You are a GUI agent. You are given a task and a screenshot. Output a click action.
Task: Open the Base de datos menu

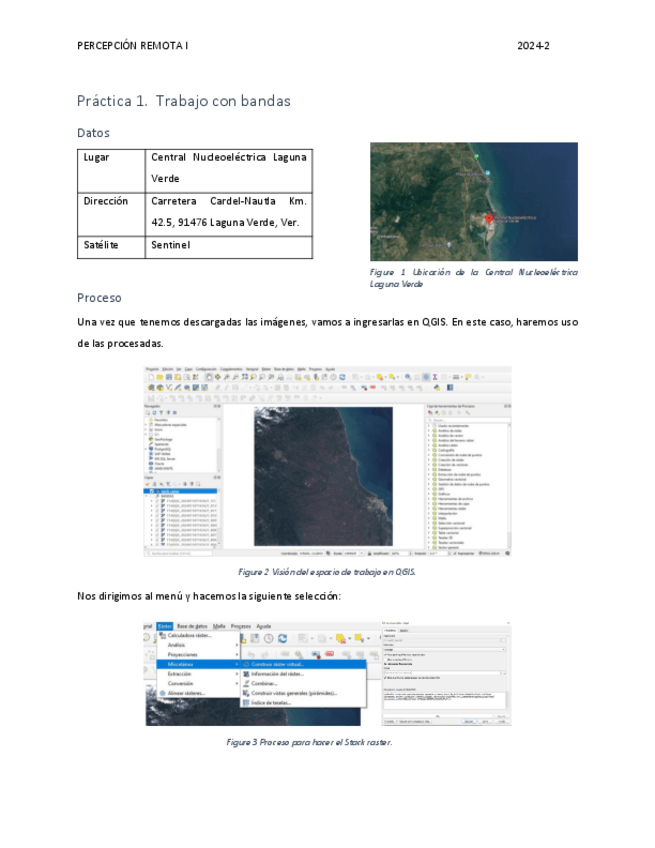click(192, 626)
